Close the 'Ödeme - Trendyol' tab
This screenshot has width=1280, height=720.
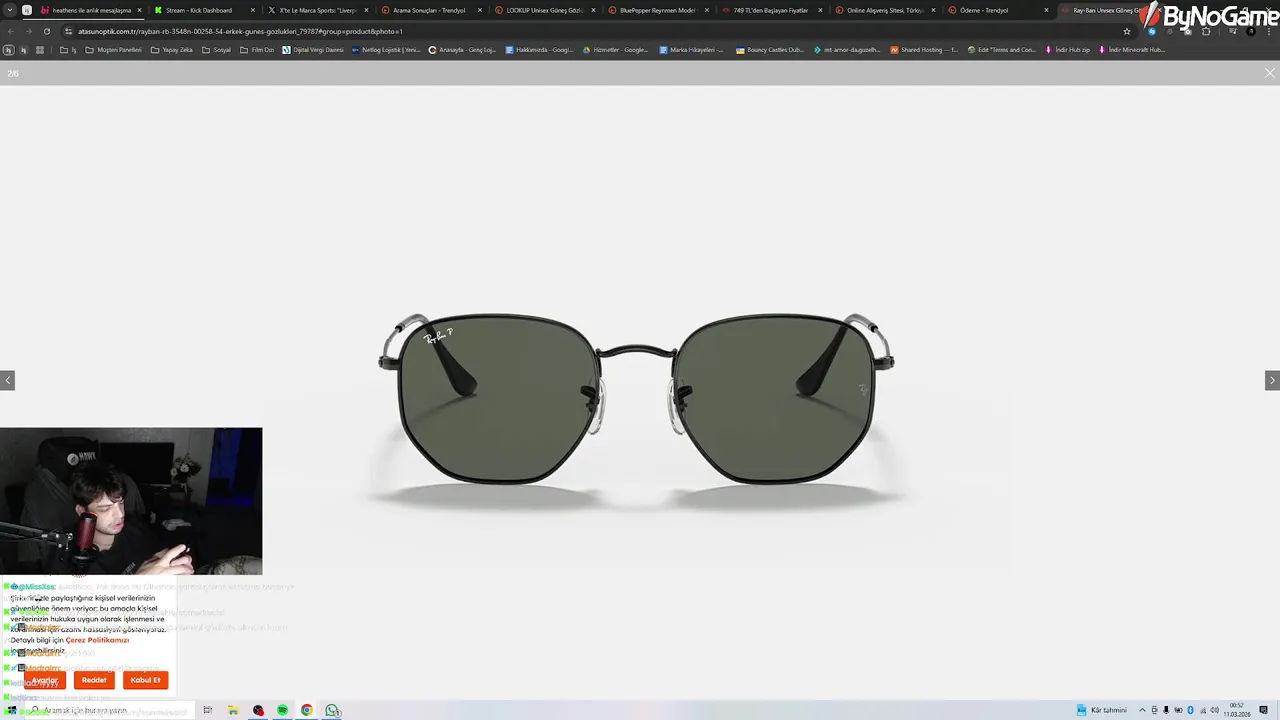[x=1047, y=10]
